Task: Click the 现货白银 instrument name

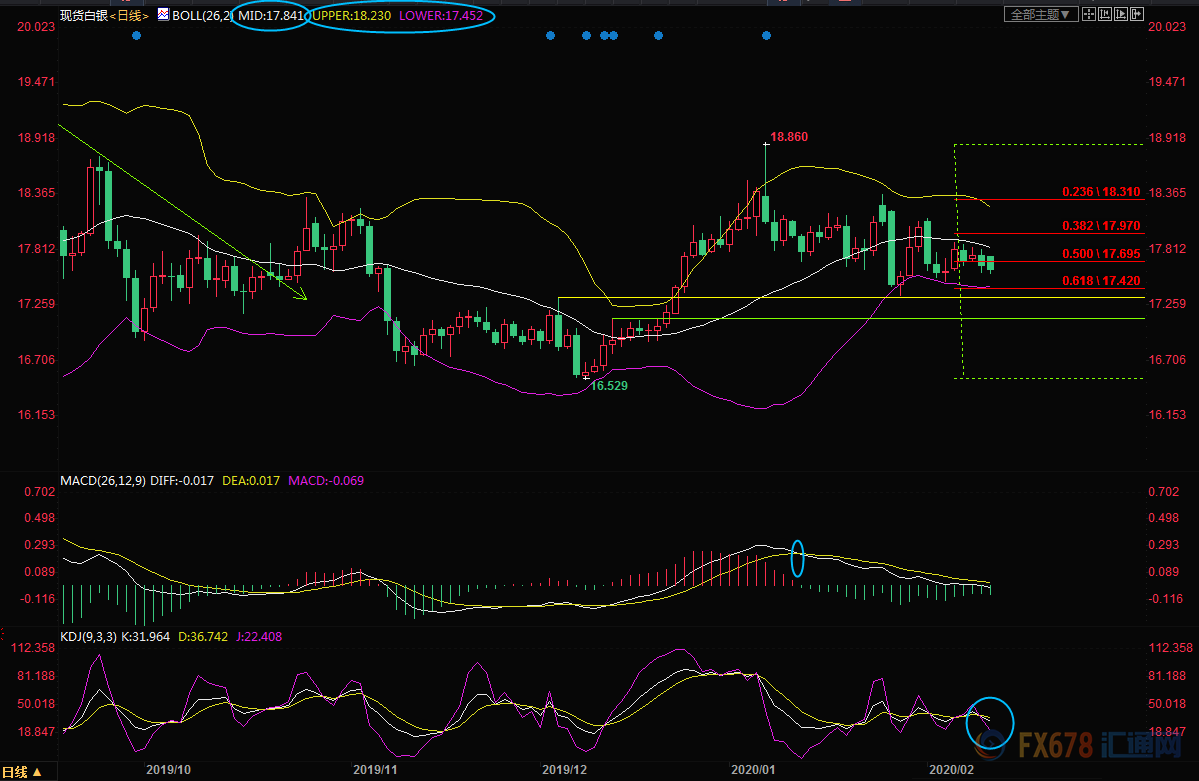Action: (x=83, y=16)
